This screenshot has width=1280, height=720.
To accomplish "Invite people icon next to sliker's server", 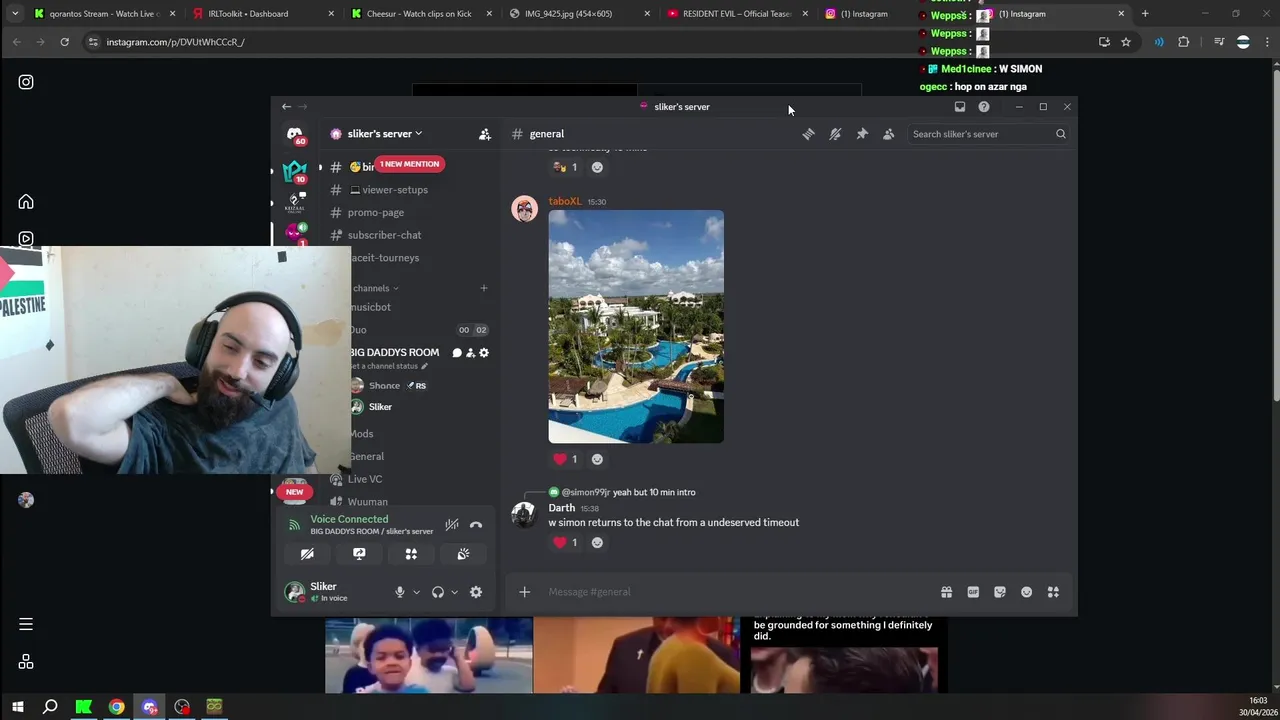I will pos(485,134).
